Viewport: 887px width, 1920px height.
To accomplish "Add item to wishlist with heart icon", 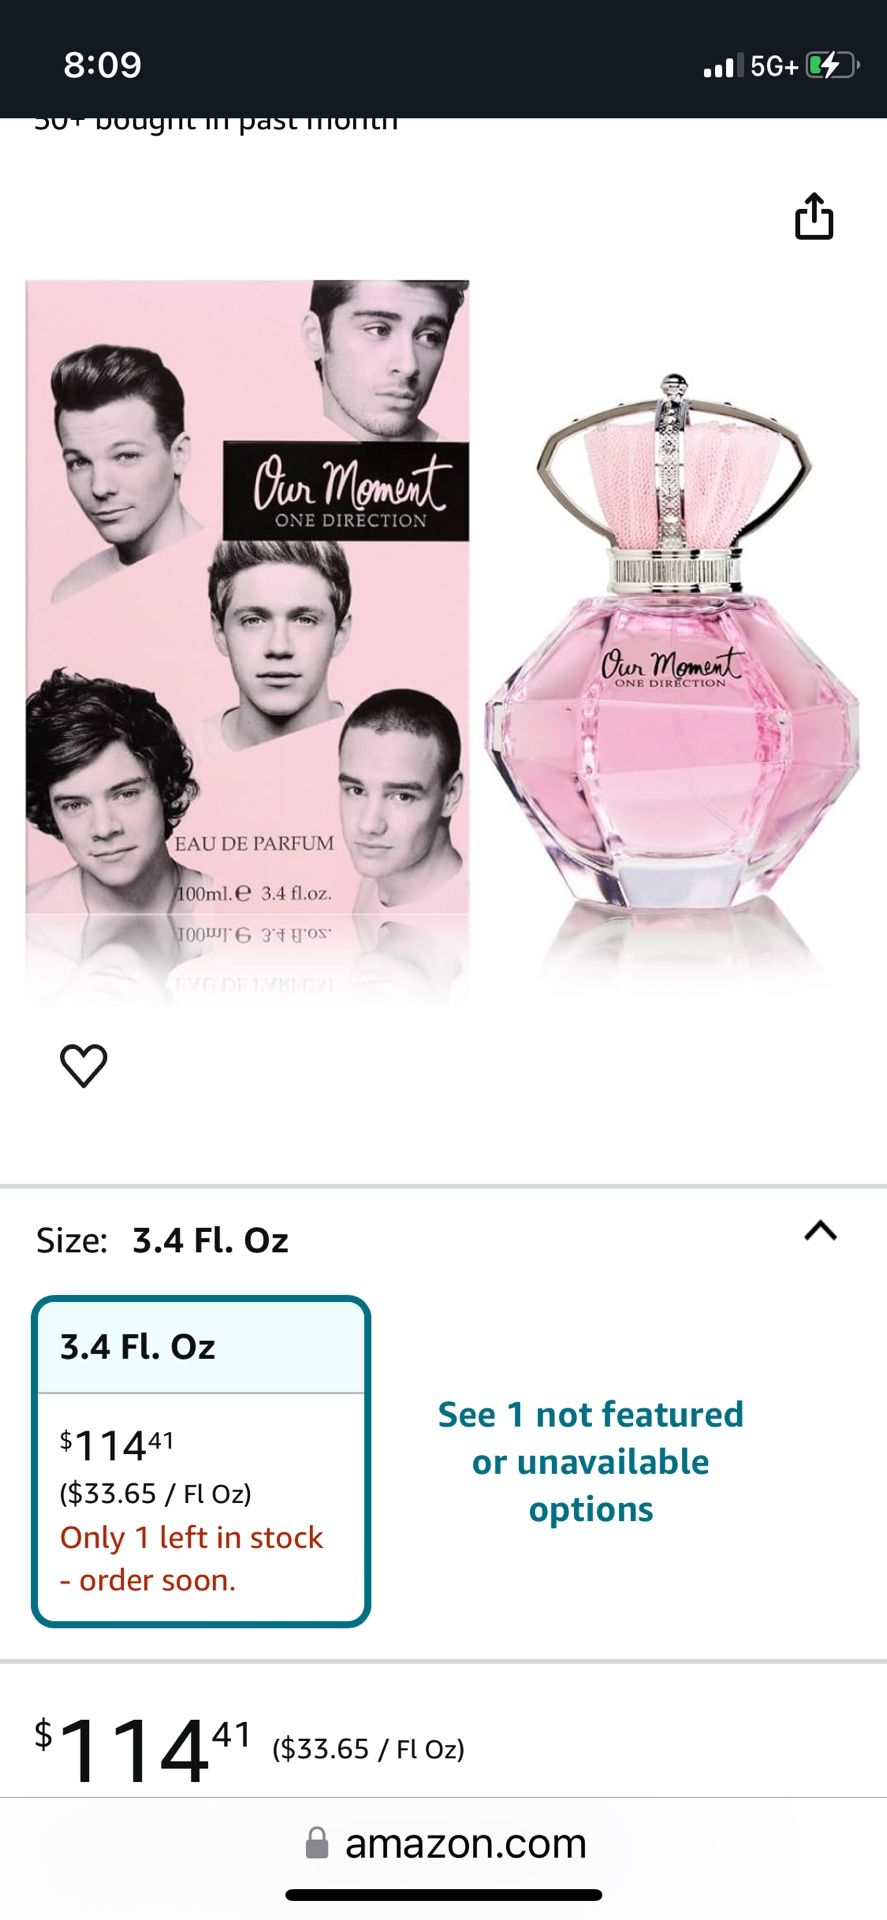I will tap(84, 1065).
